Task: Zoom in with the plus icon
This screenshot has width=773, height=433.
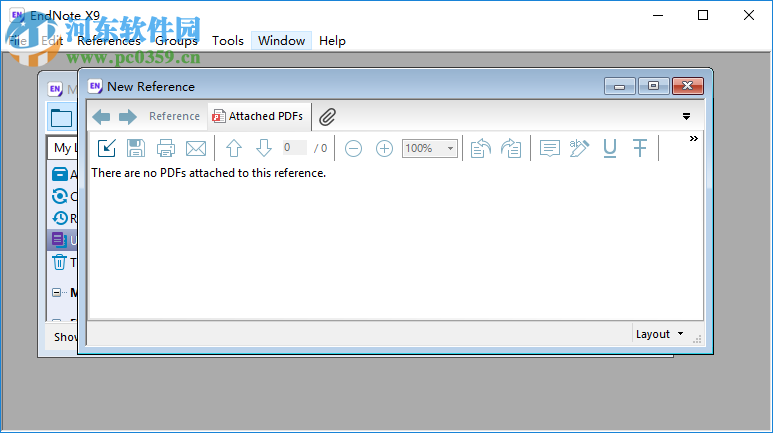Action: [x=384, y=148]
